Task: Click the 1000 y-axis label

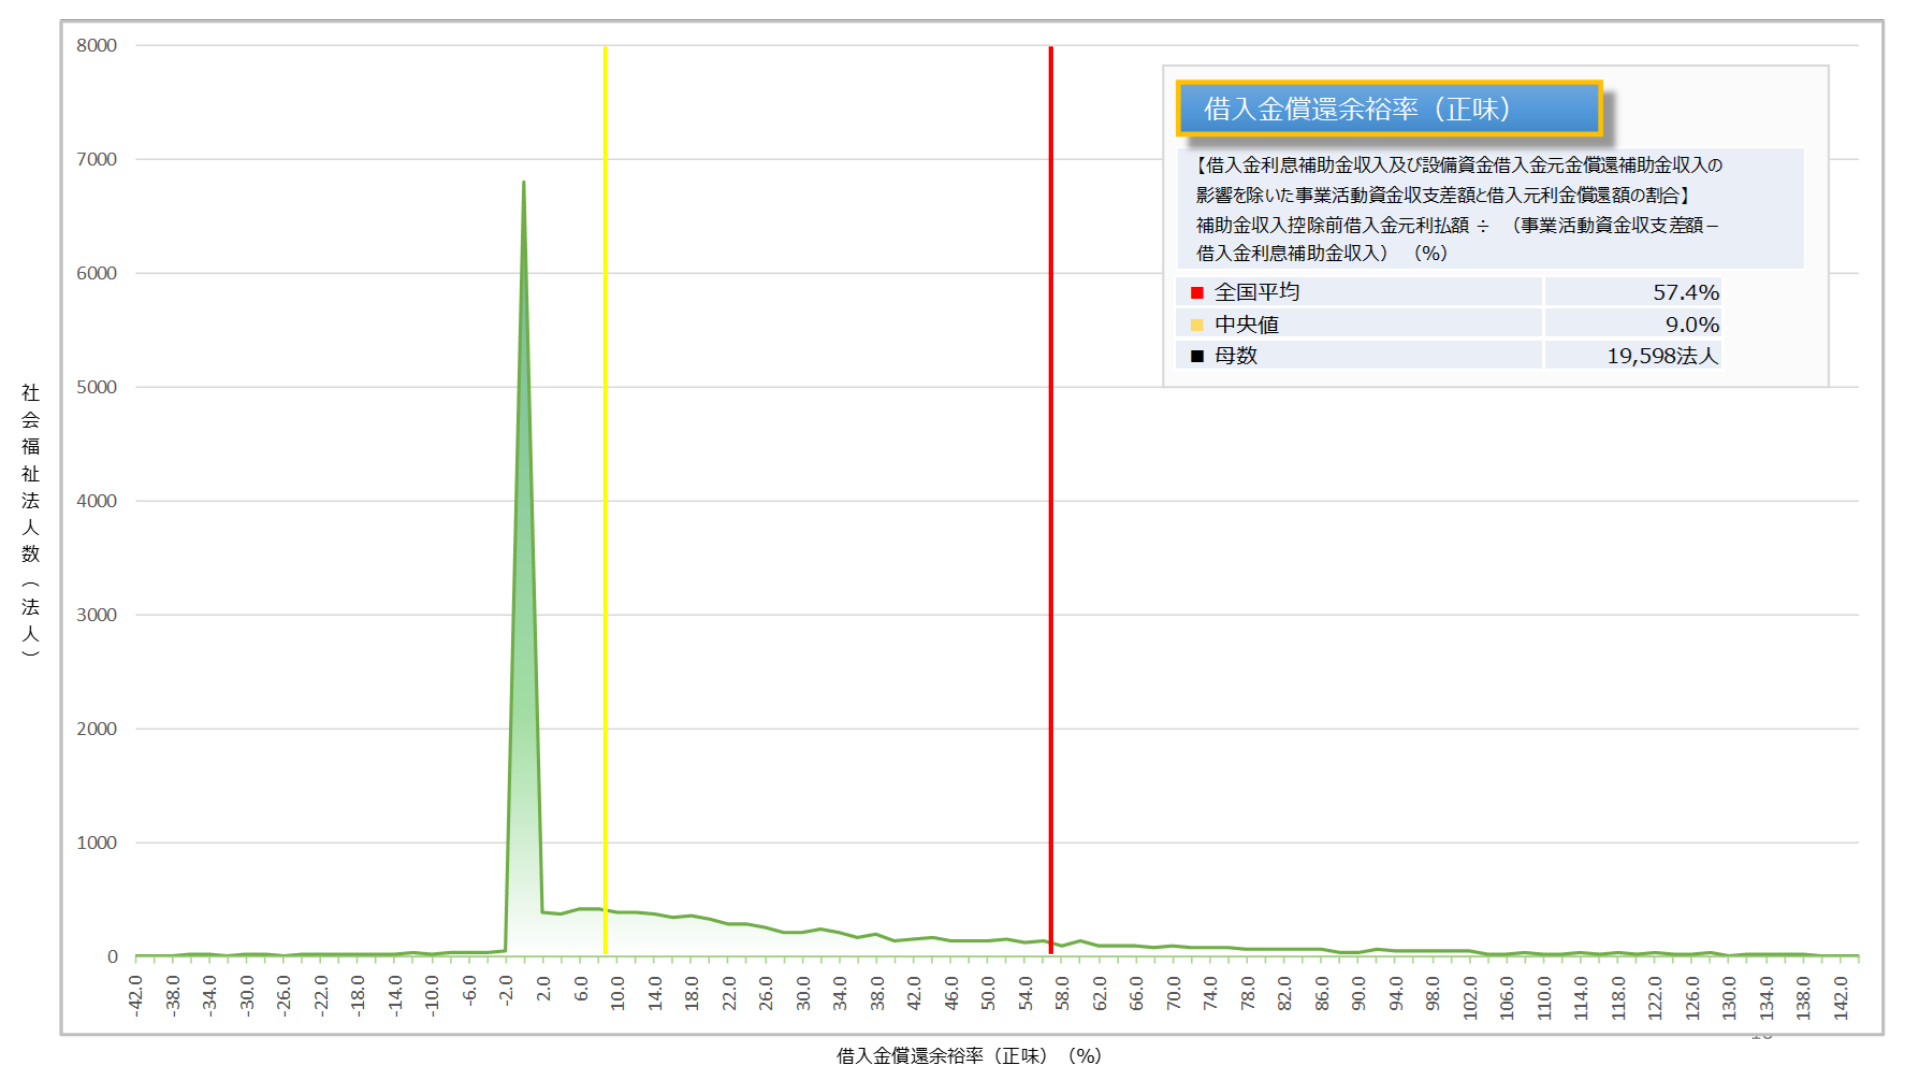Action: [96, 843]
